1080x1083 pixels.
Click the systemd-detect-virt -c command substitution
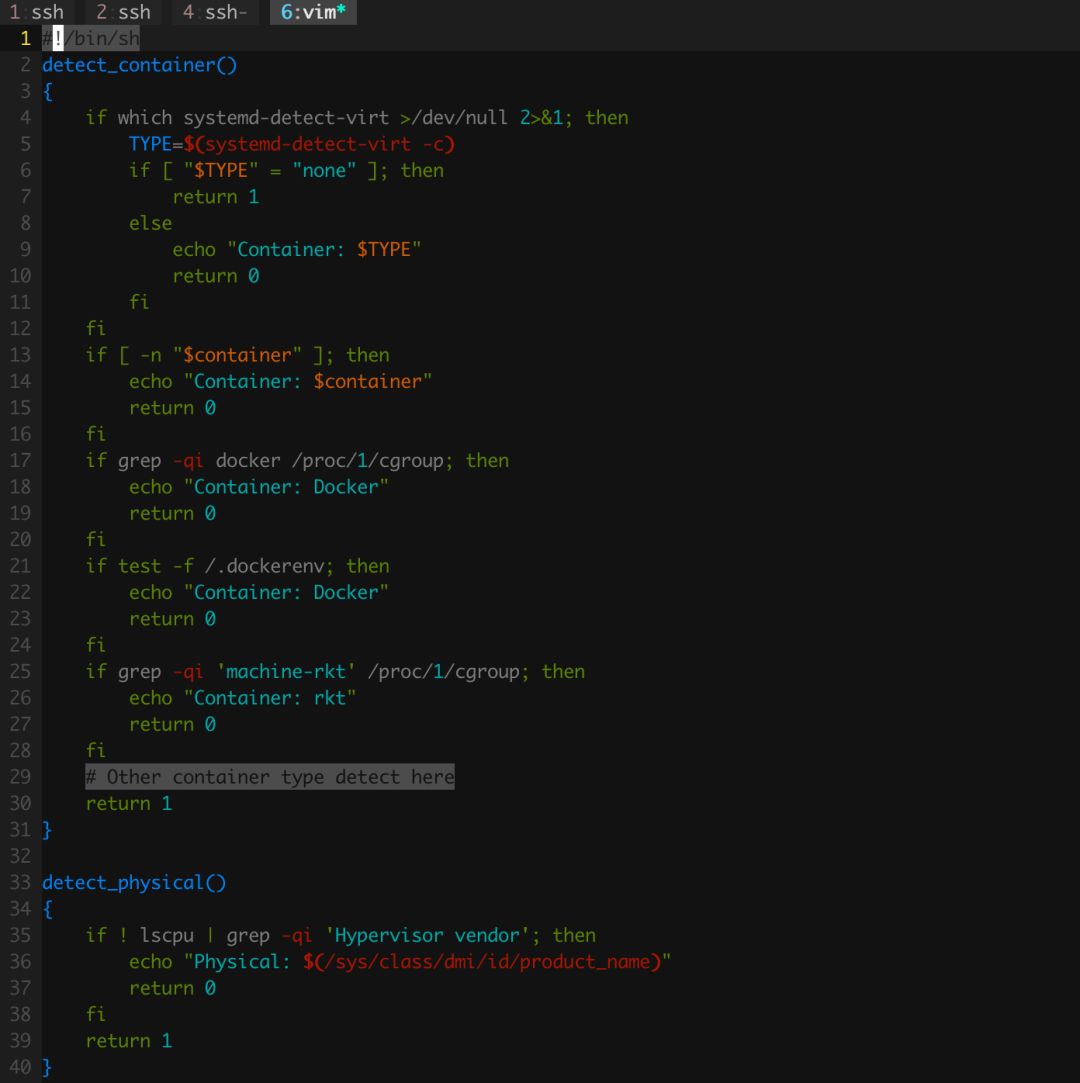pyautogui.click(x=324, y=144)
